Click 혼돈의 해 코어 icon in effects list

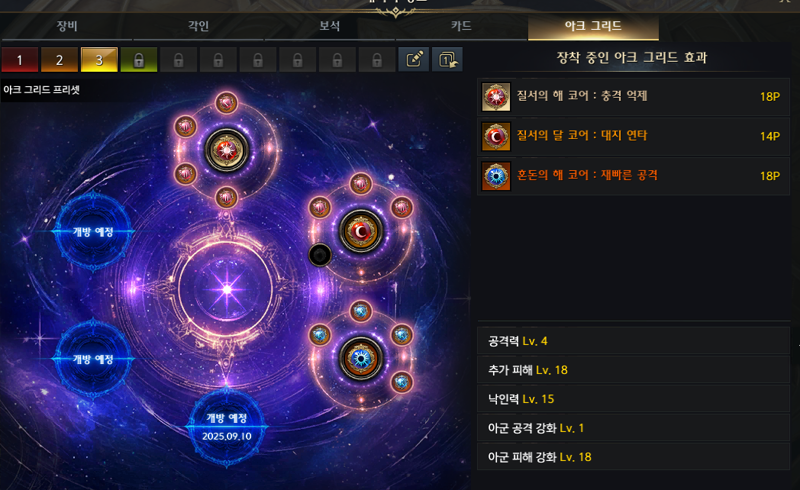496,176
